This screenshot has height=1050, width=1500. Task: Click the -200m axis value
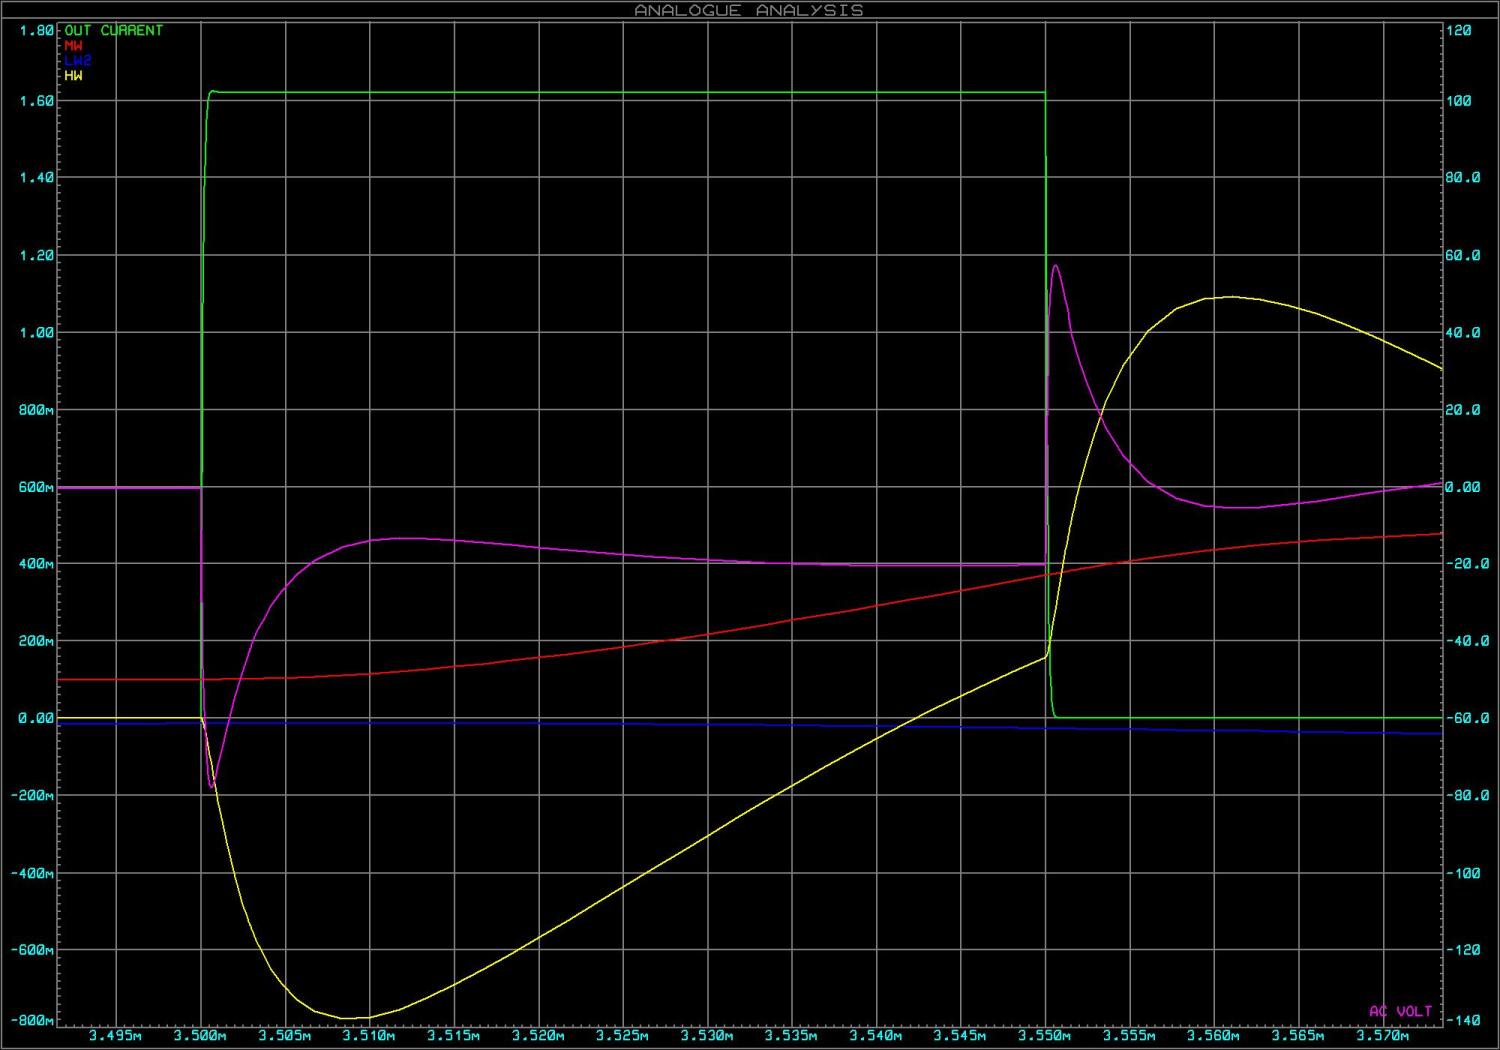(33, 795)
